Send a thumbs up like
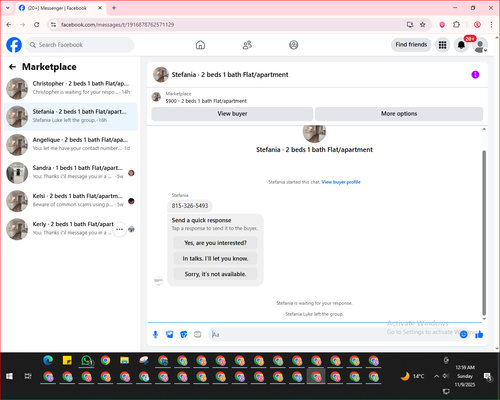Viewport: 500px width, 400px height. point(479,334)
